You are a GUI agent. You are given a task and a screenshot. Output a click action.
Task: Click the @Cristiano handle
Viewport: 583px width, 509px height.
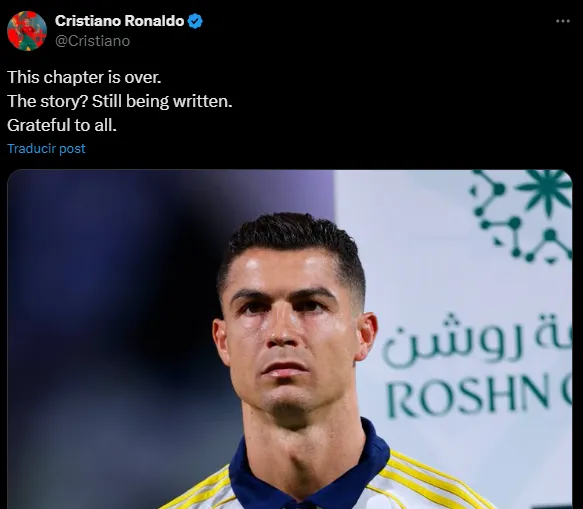pos(93,41)
